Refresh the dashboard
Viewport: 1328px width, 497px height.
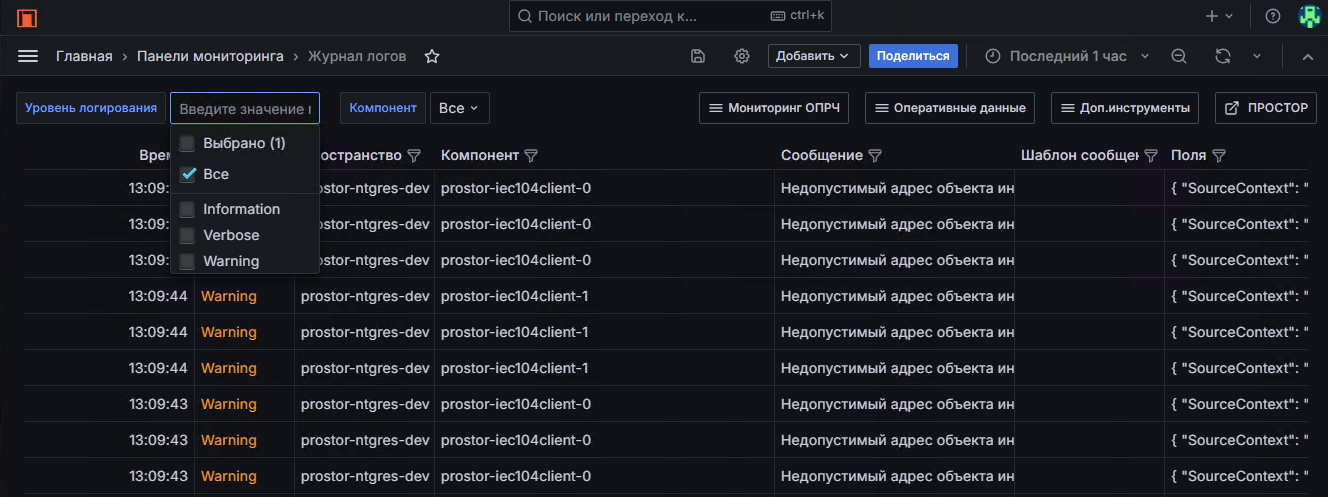(x=1222, y=57)
